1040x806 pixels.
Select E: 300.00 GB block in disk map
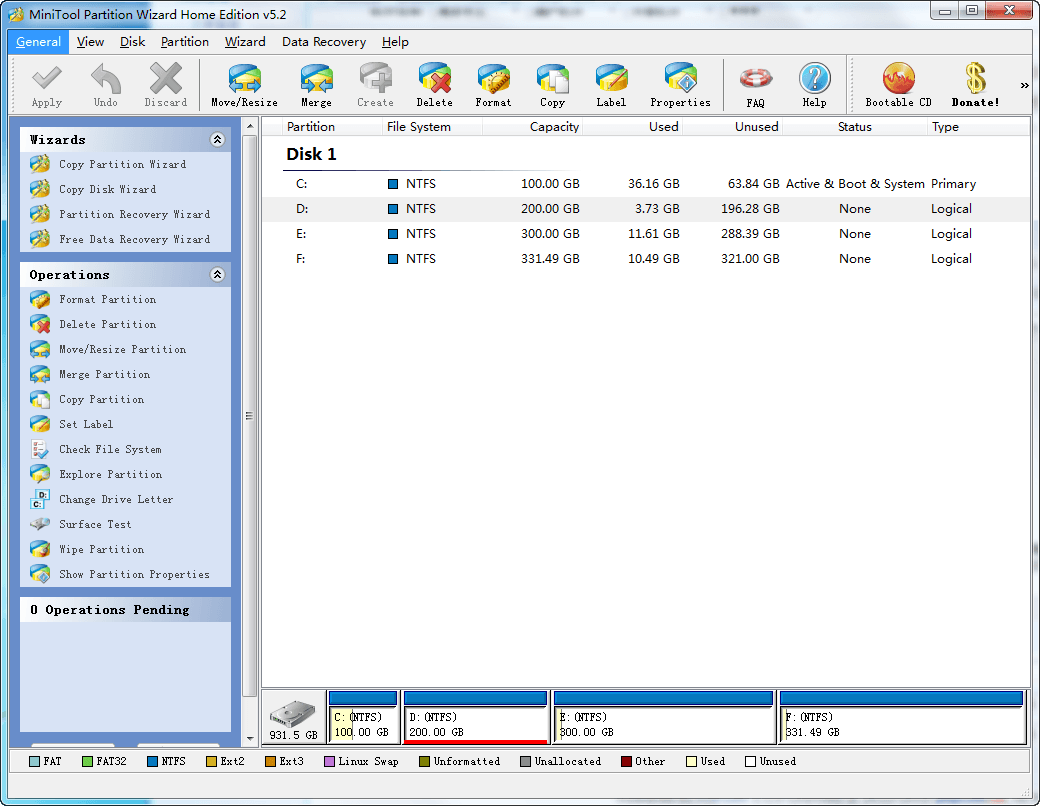[x=663, y=717]
